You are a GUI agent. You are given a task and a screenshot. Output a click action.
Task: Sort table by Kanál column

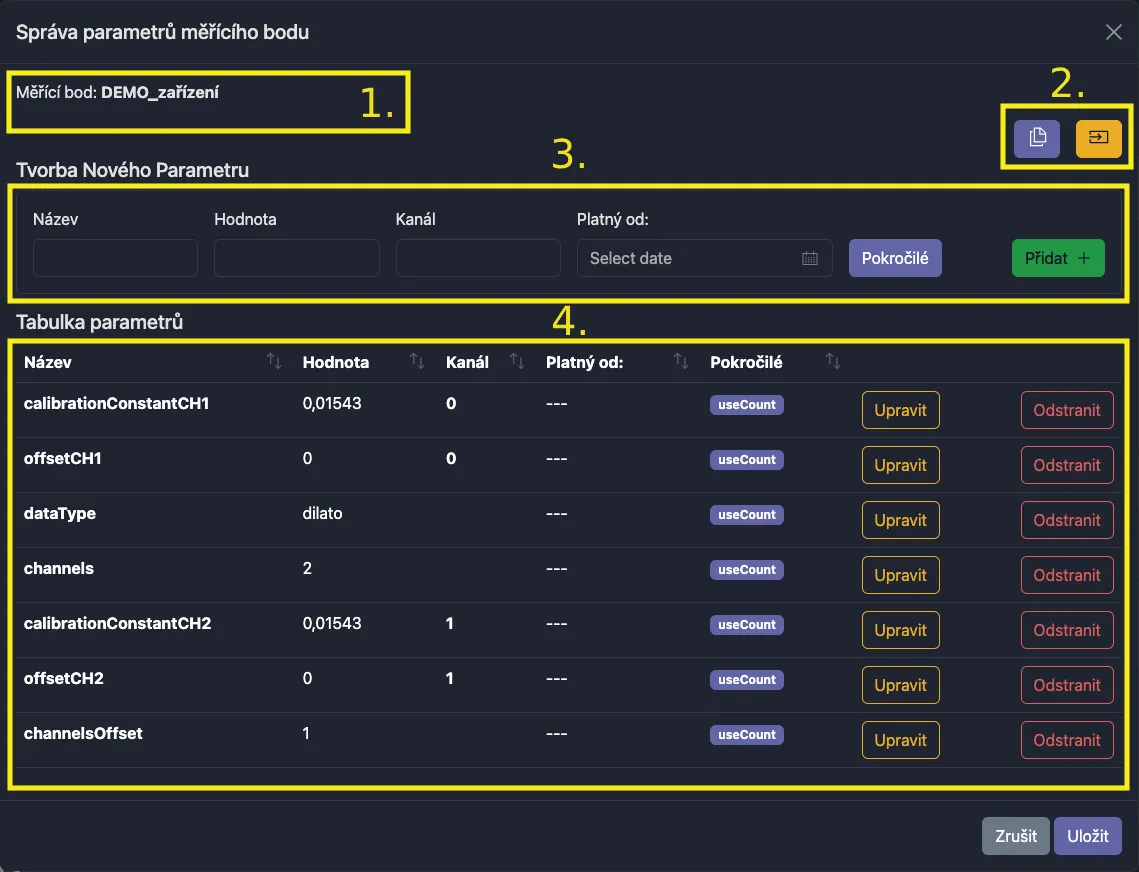pos(517,362)
